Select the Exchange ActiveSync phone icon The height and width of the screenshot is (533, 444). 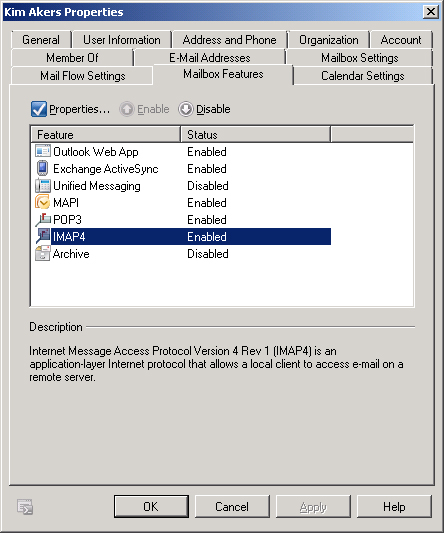click(42, 168)
